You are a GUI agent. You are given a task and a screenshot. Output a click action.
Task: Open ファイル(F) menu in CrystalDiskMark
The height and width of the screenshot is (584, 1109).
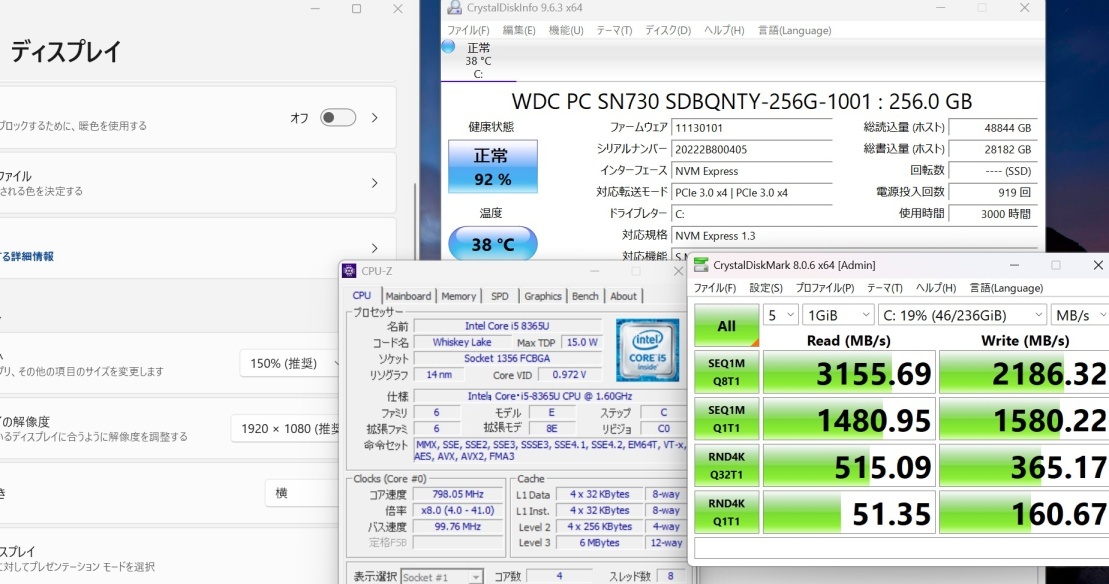(714, 288)
